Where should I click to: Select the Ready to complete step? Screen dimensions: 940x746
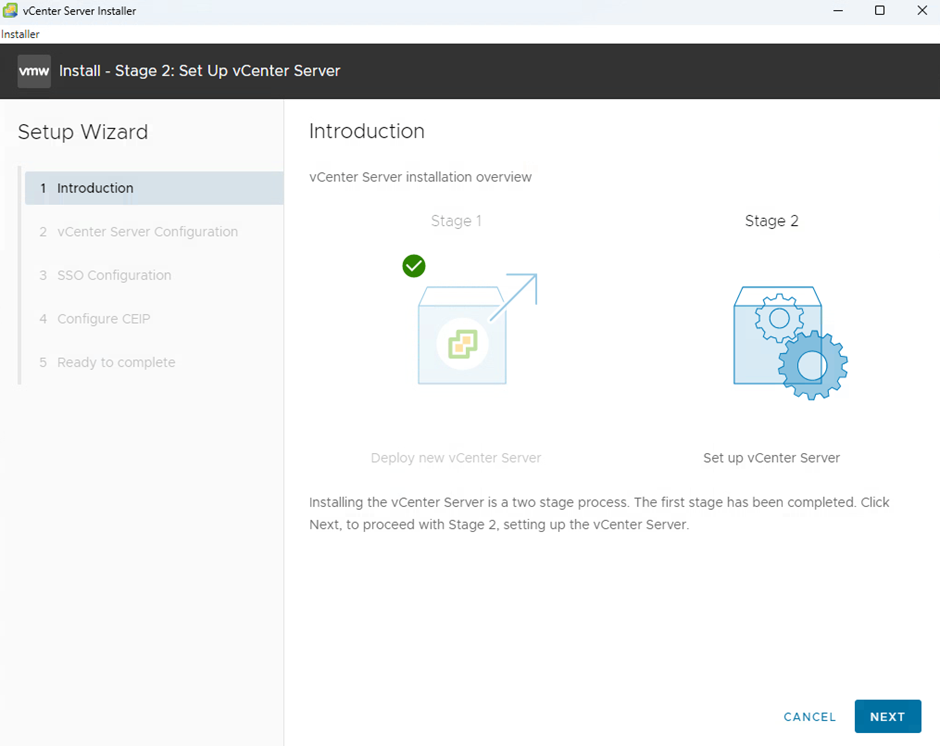(116, 362)
